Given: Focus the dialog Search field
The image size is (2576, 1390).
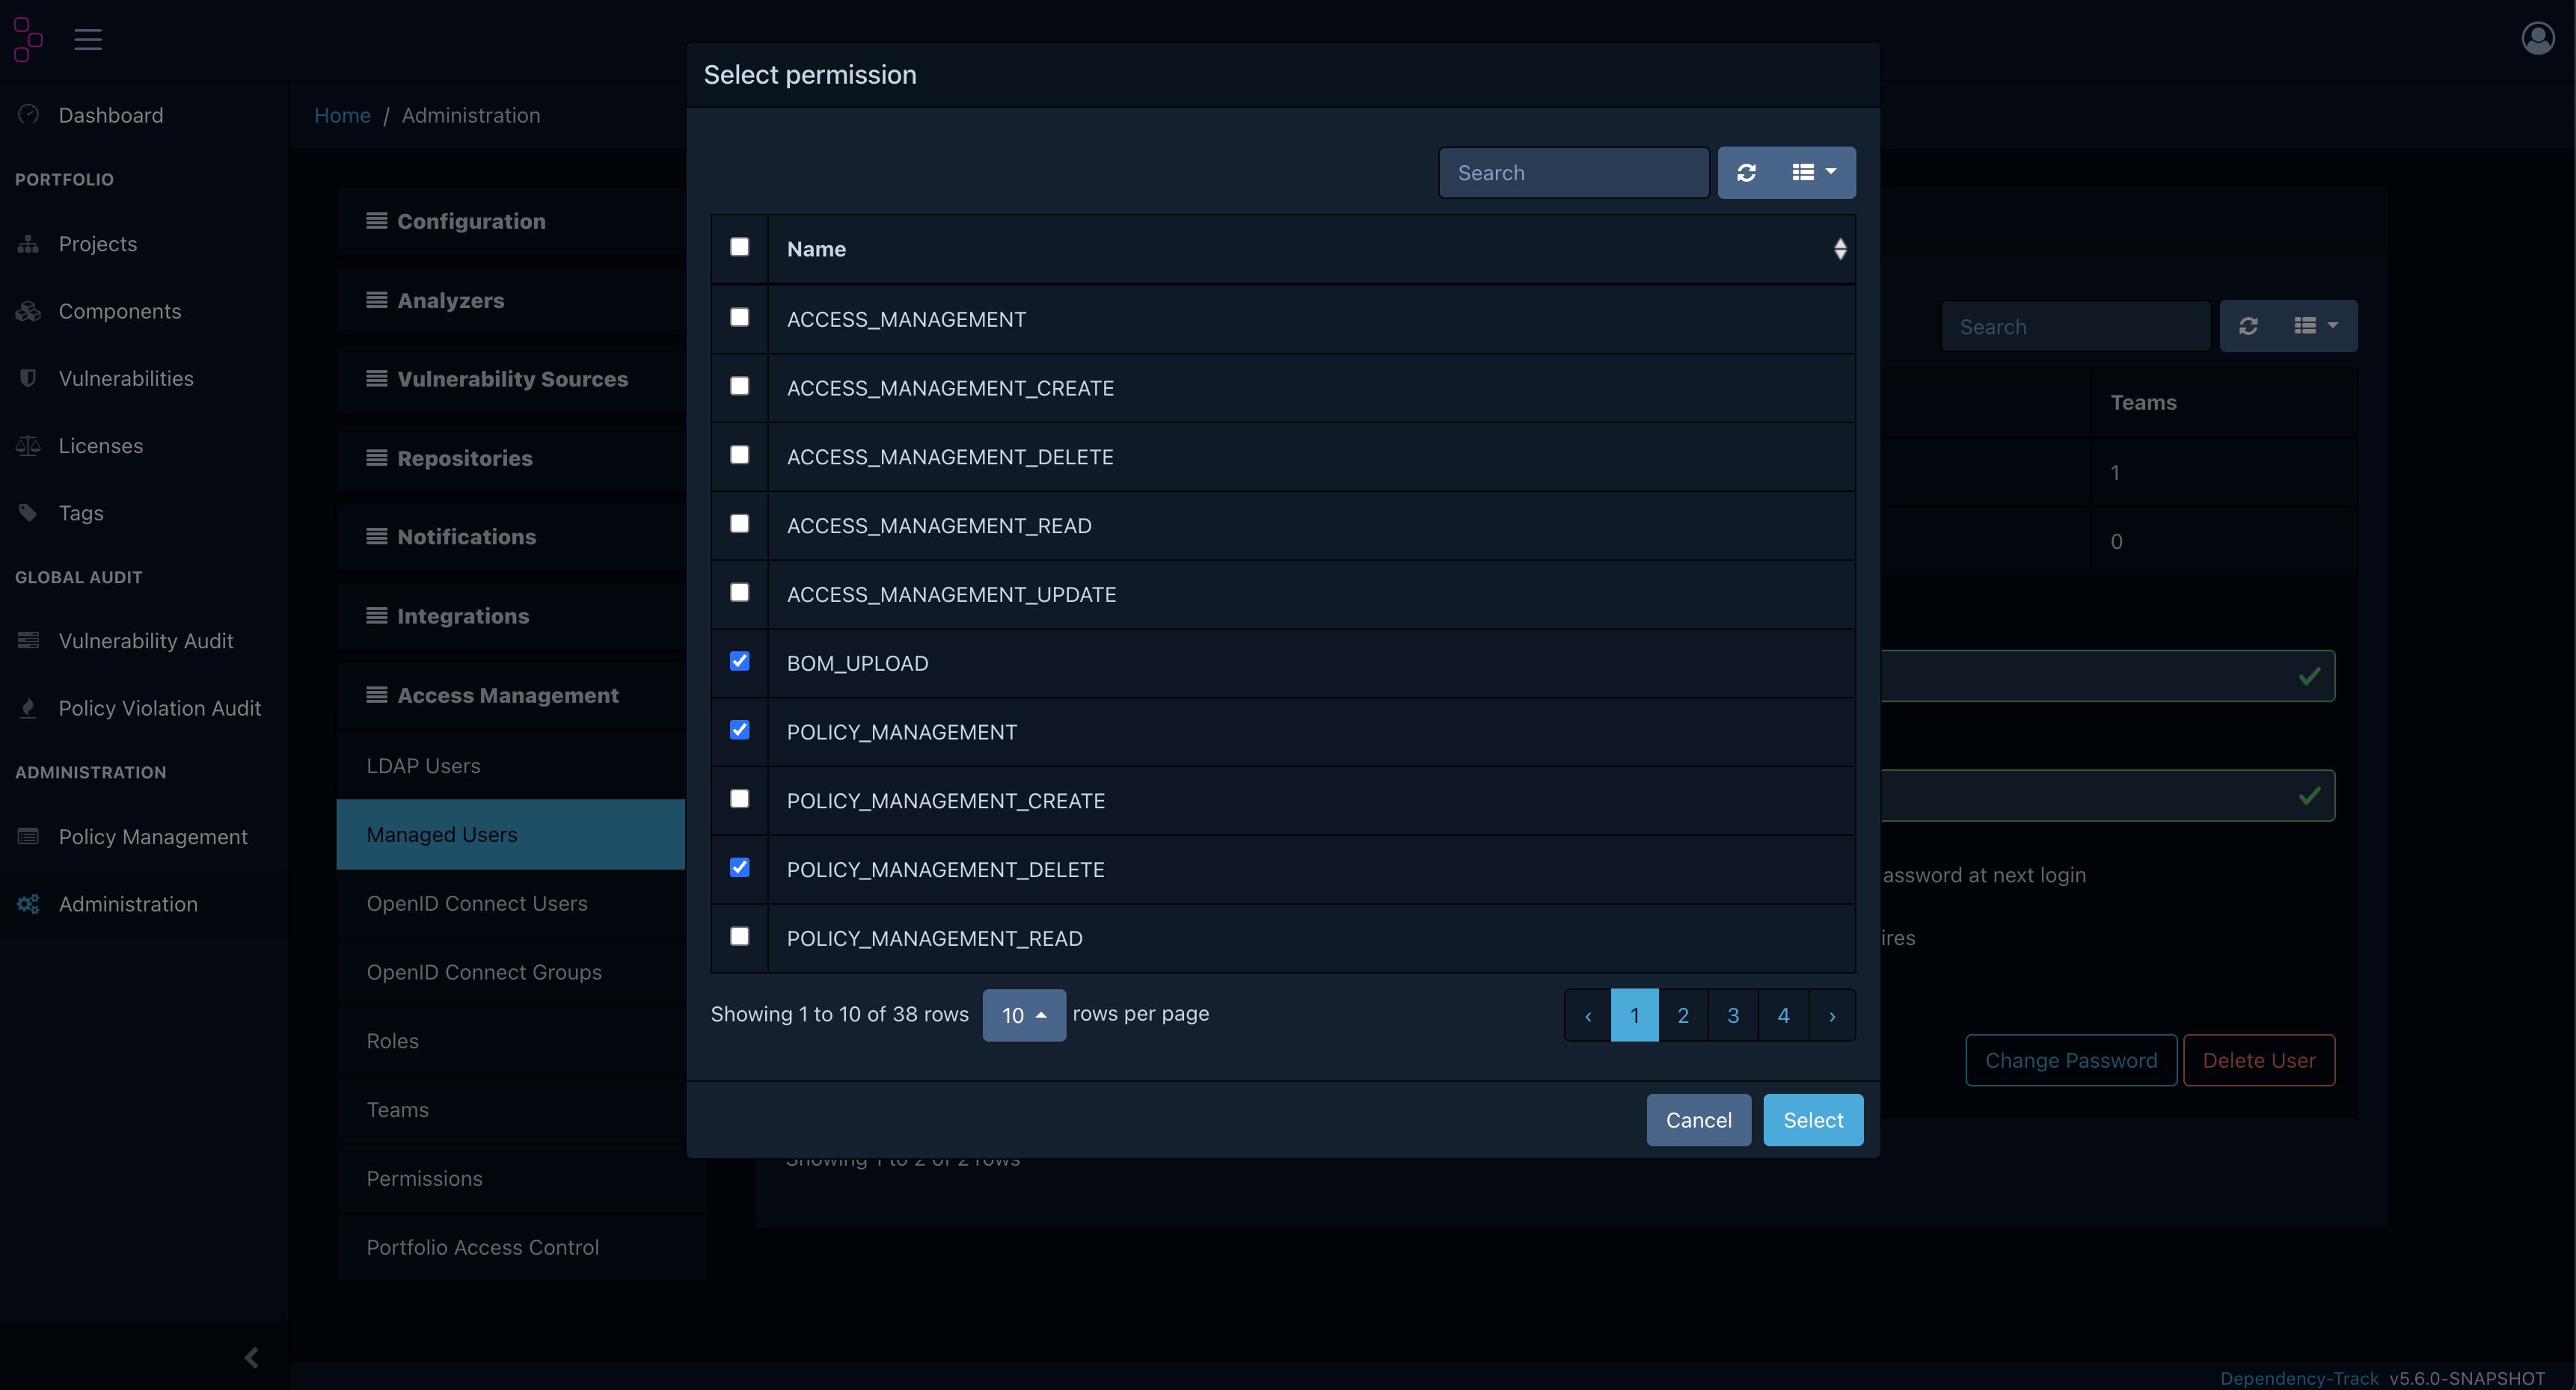Looking at the screenshot, I should click(x=1574, y=173).
